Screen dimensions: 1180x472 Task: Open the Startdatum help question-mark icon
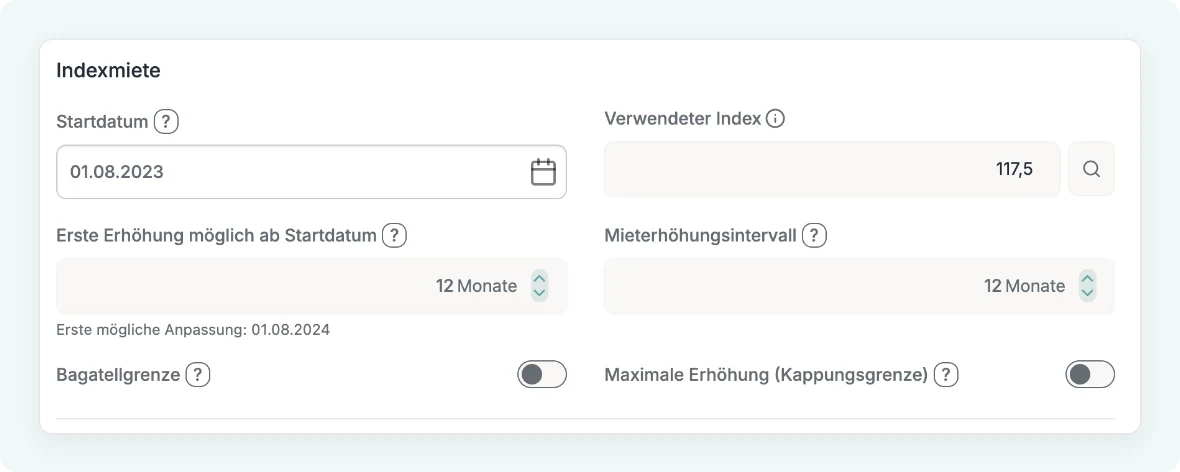click(x=166, y=121)
